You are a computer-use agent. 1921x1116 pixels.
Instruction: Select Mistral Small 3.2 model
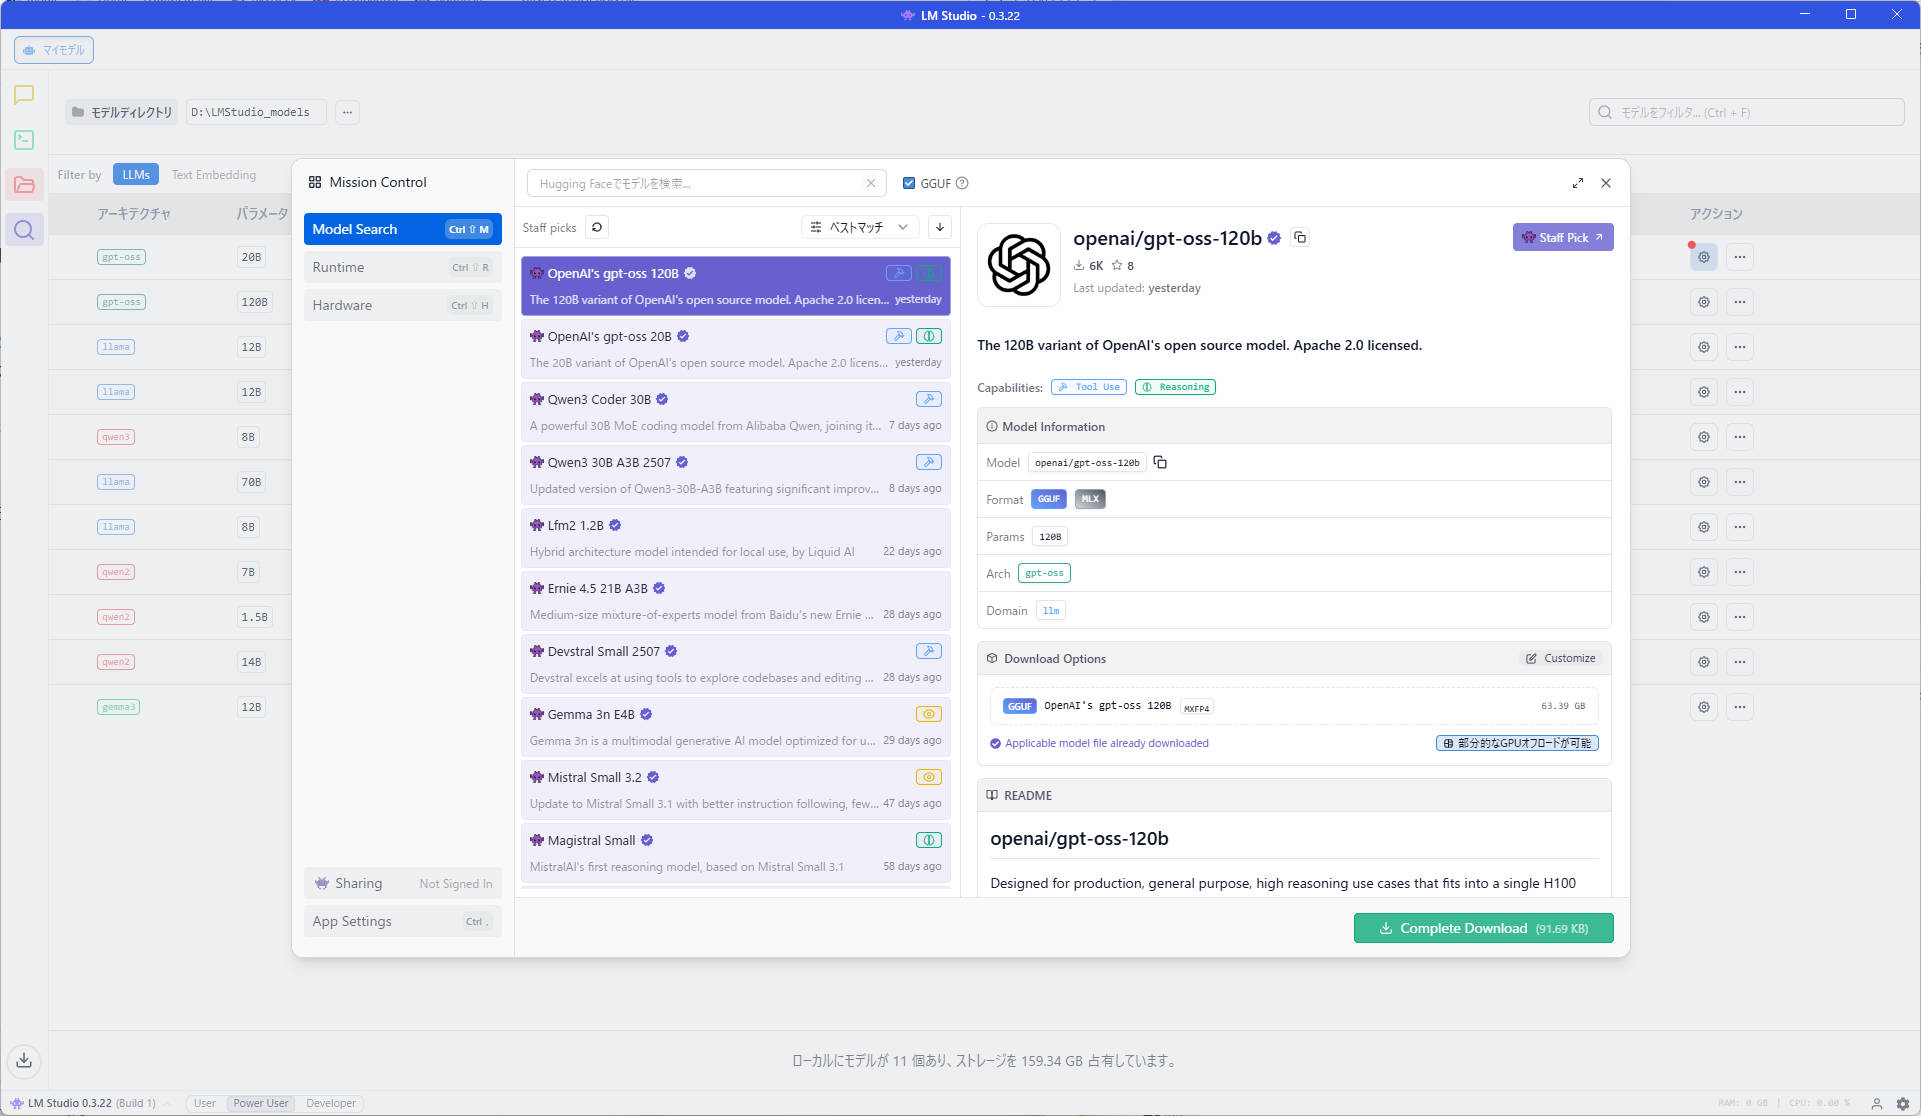pyautogui.click(x=735, y=790)
